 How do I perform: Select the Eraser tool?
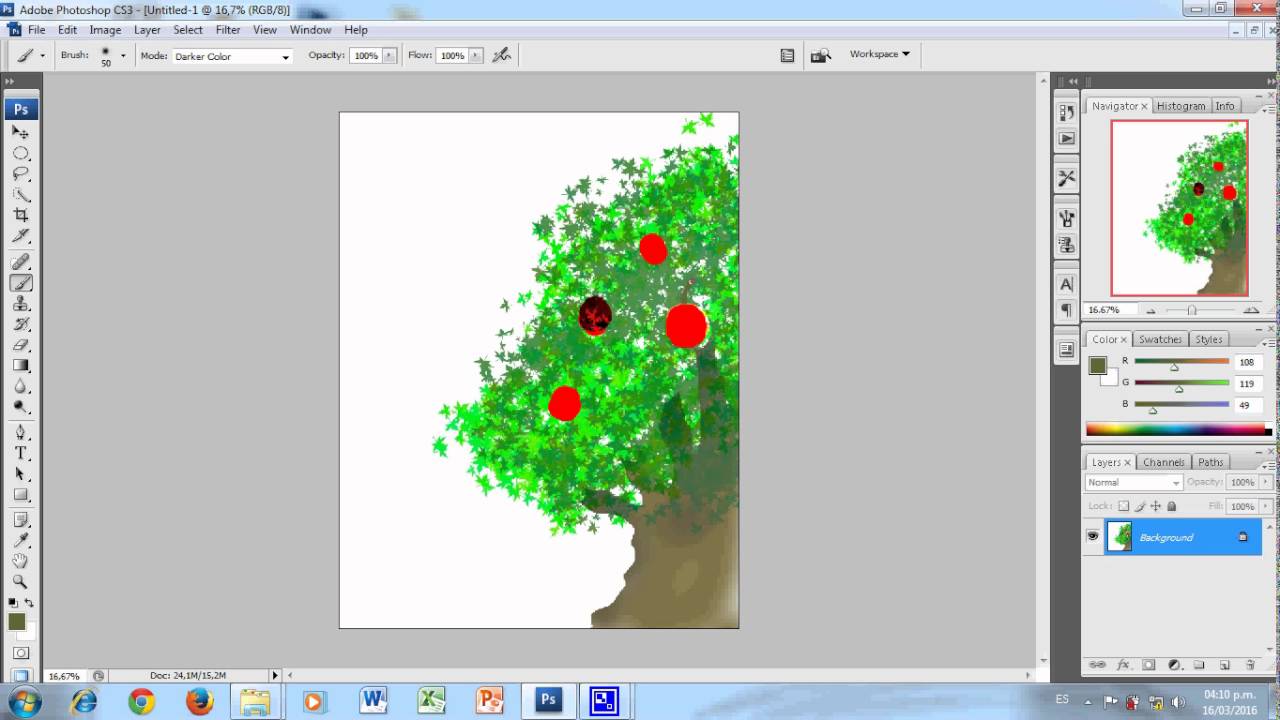tap(21, 345)
